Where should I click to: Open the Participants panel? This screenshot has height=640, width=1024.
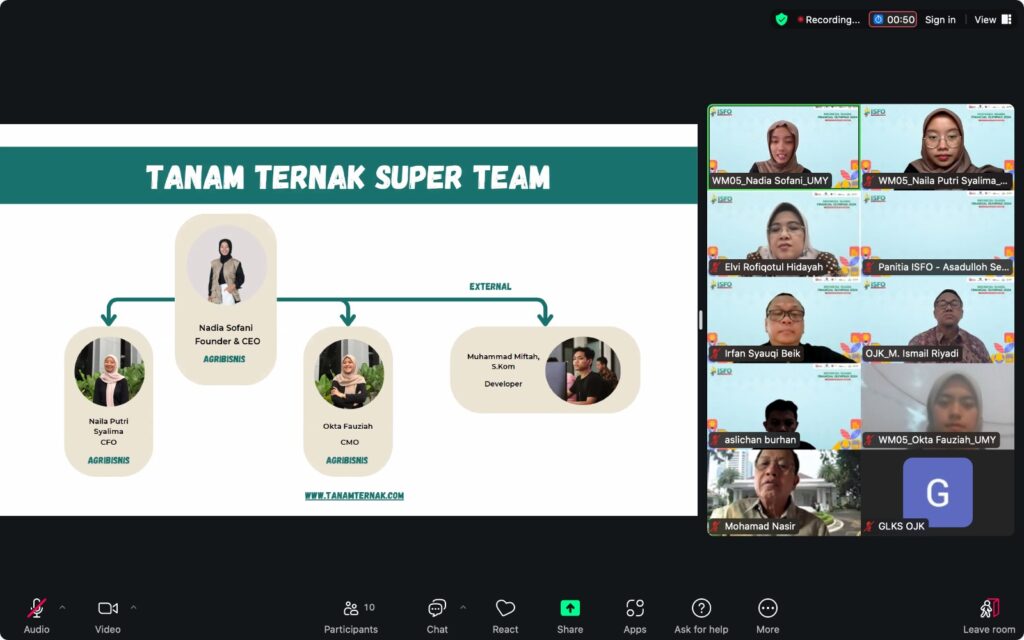(351, 615)
